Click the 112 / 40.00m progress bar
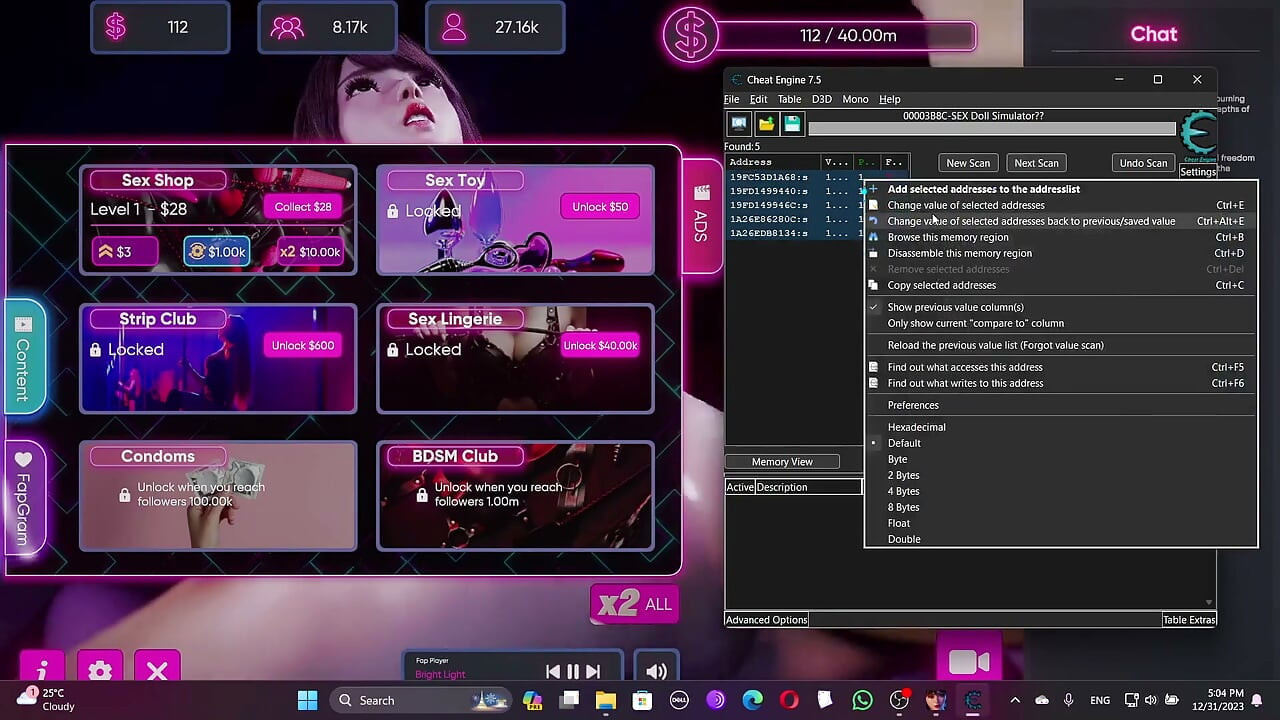This screenshot has width=1280, height=720. (x=847, y=36)
